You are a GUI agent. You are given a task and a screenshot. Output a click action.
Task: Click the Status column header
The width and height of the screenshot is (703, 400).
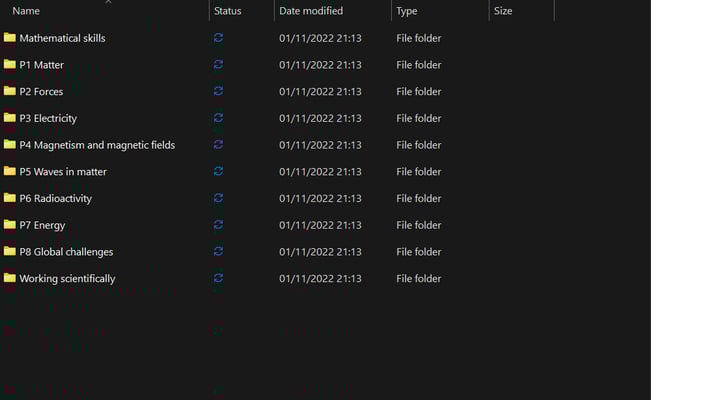(x=228, y=11)
